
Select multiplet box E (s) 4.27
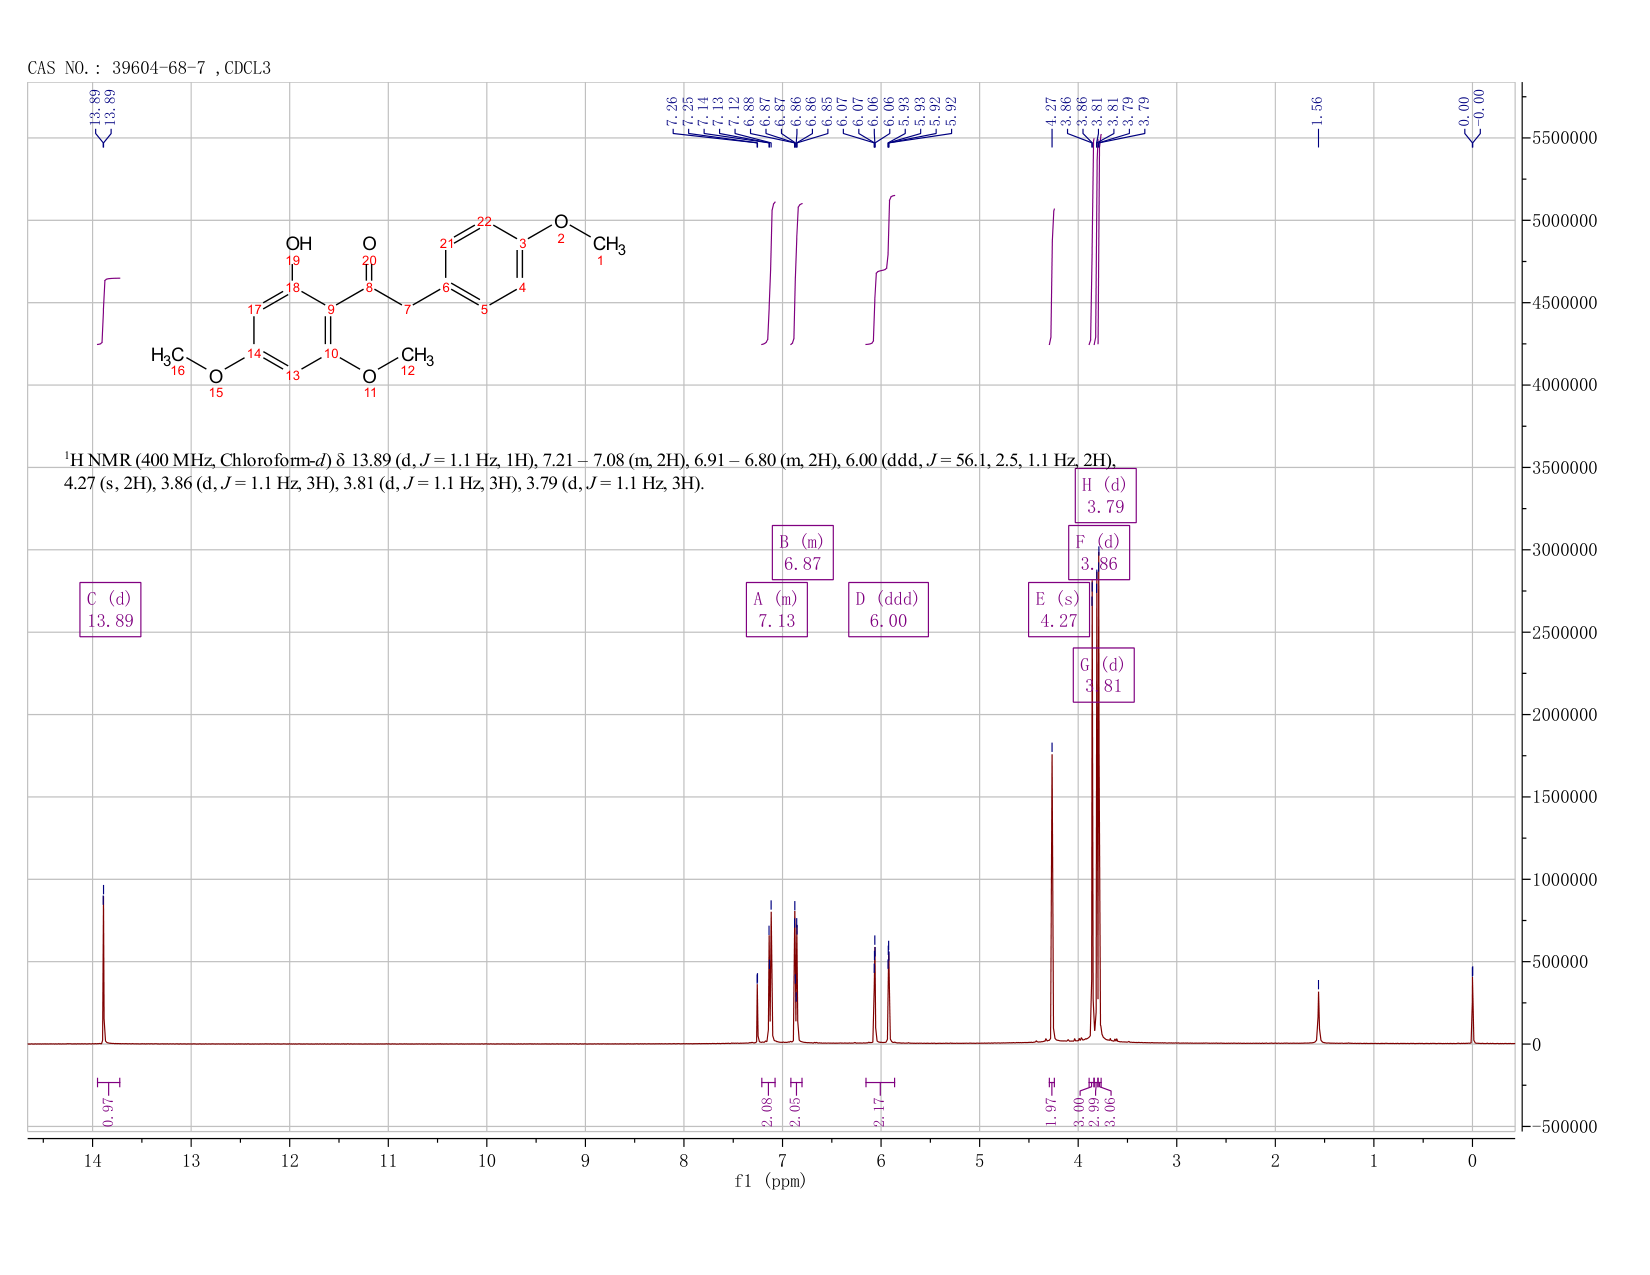click(x=1059, y=610)
